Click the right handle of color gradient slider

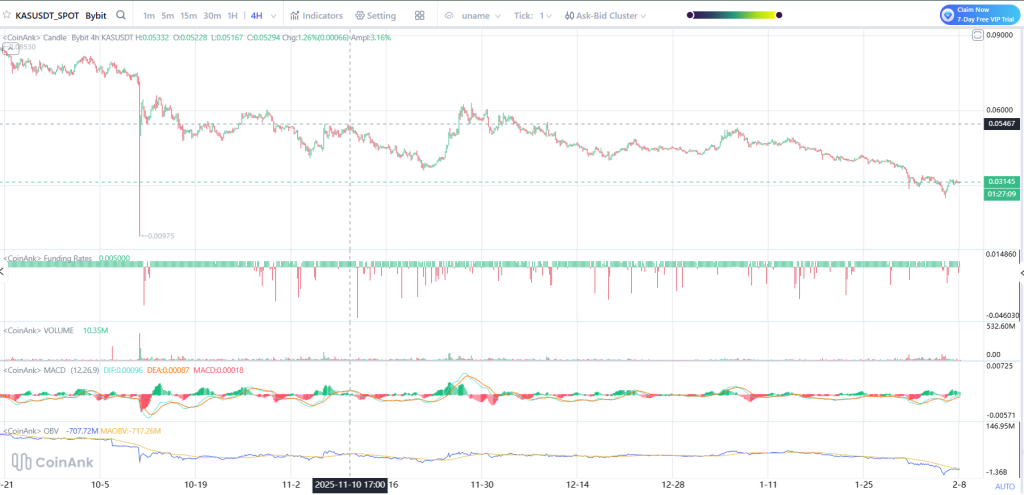click(x=777, y=16)
